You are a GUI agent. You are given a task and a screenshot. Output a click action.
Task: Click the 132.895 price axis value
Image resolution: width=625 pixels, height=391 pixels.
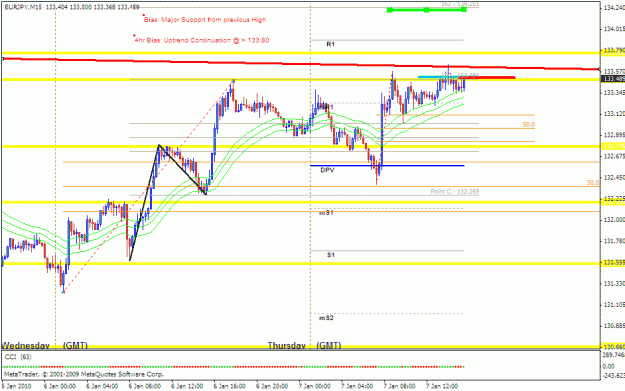click(614, 135)
